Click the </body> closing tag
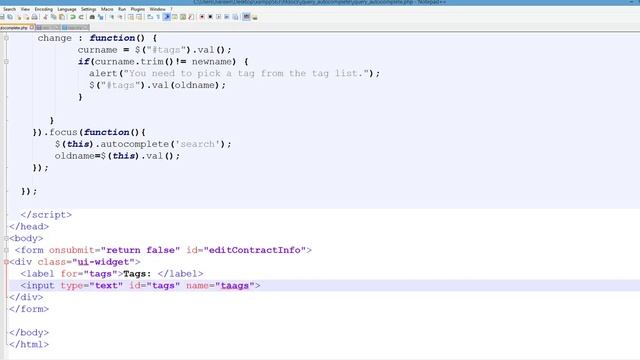 click(29, 333)
